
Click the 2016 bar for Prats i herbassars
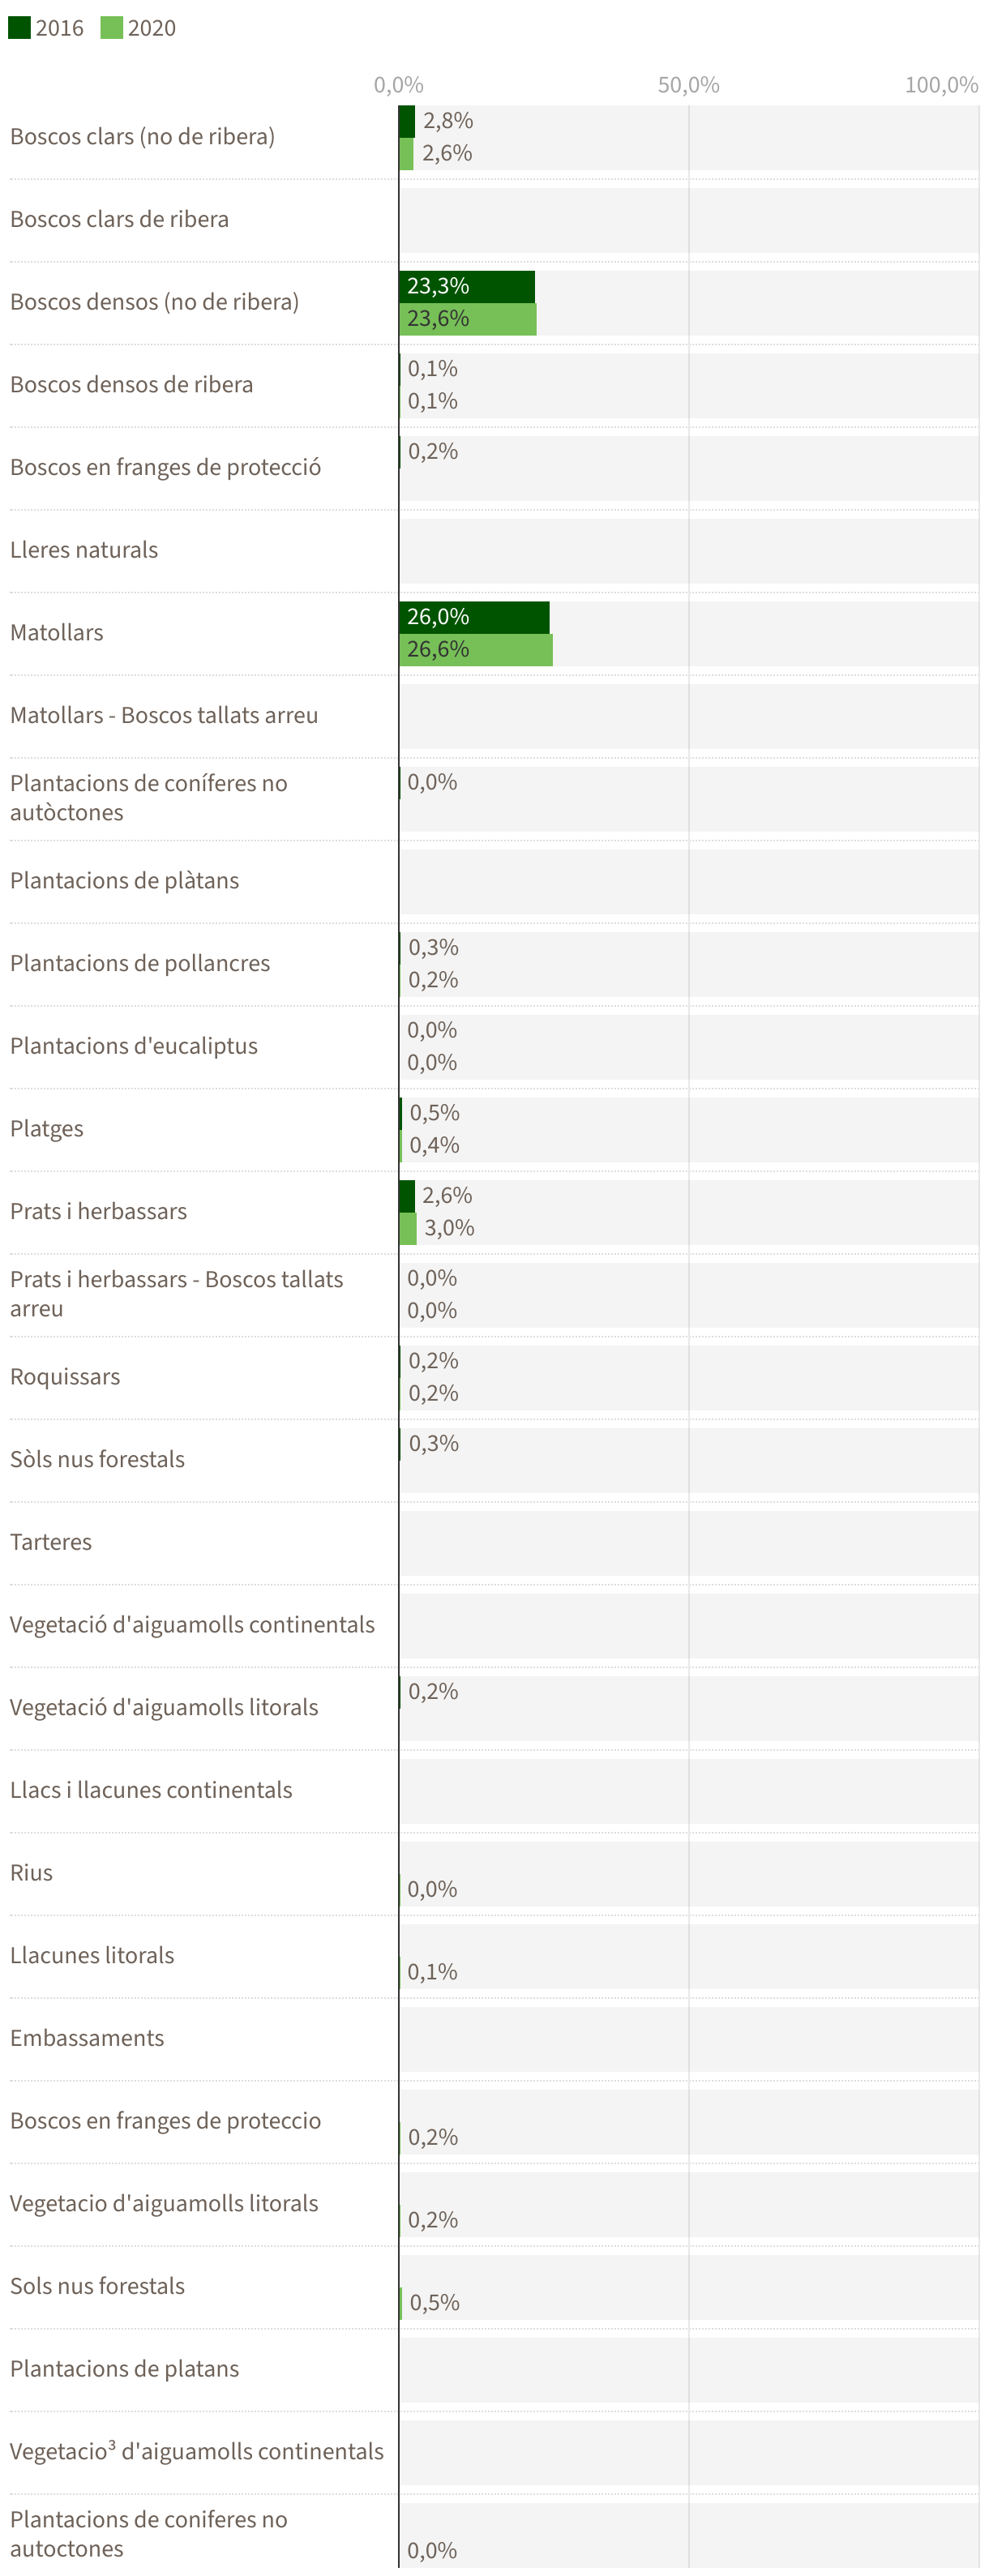[x=407, y=1196]
